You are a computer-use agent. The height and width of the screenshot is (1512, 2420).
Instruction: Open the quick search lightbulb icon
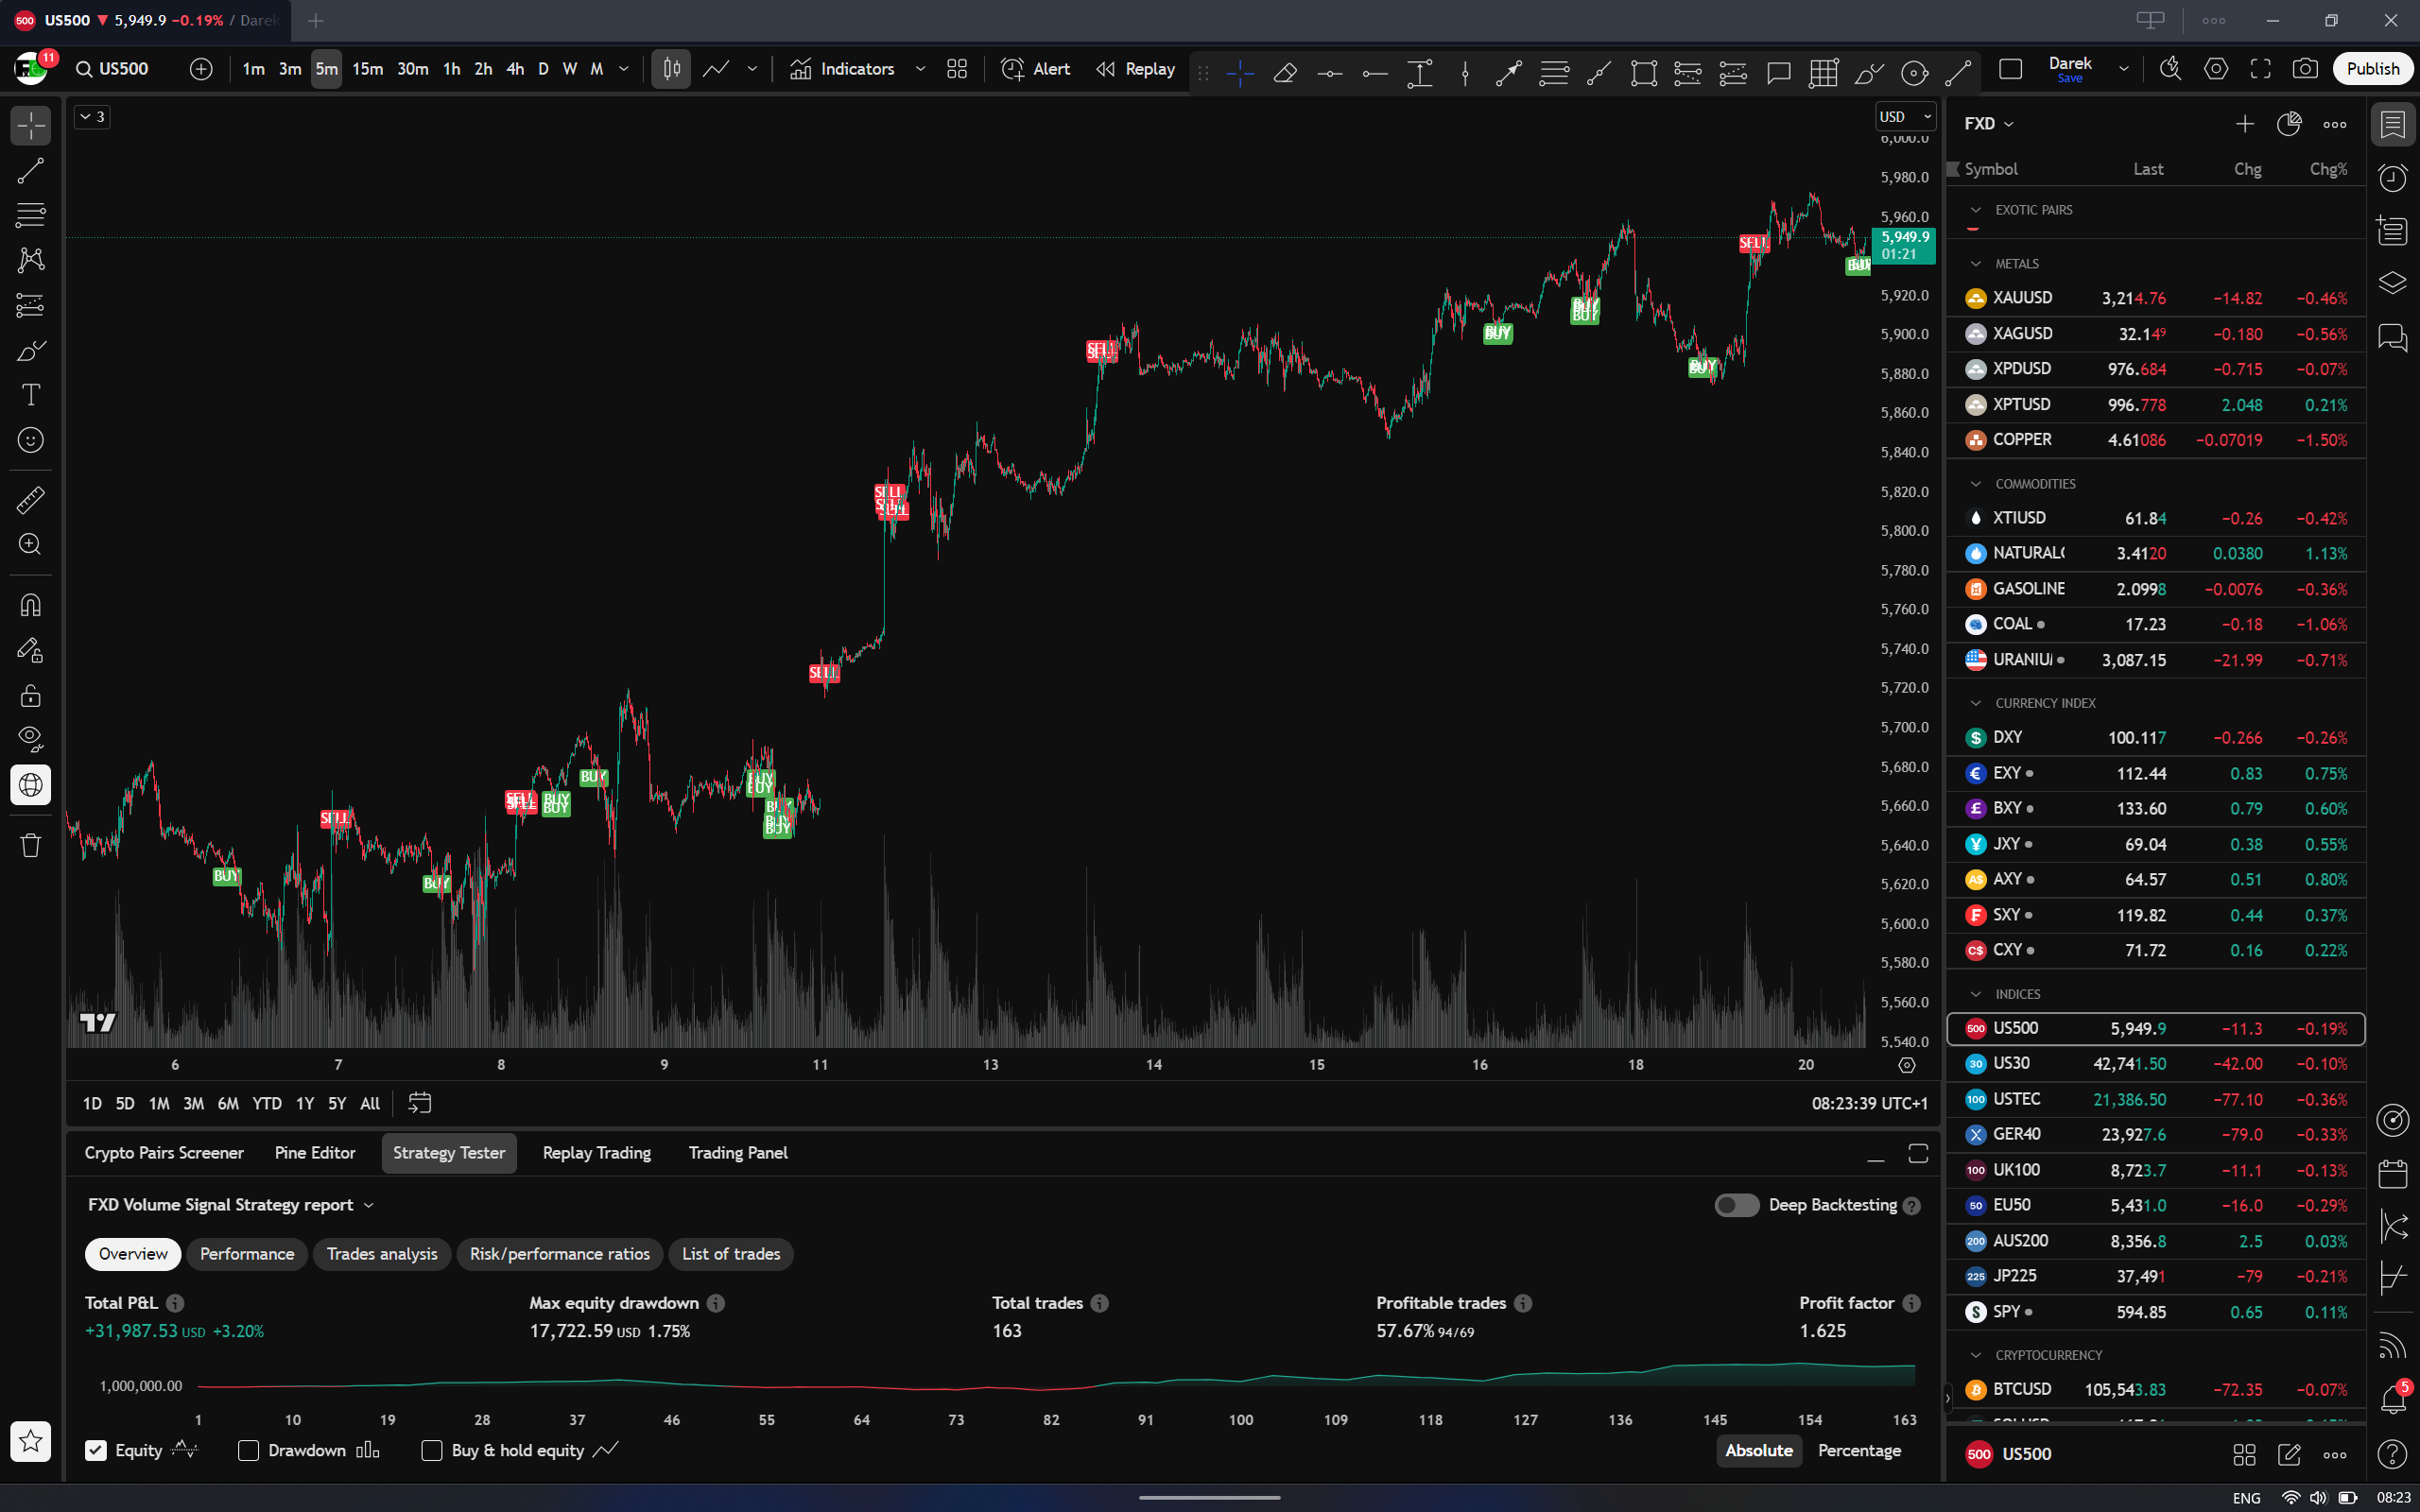(2170, 69)
